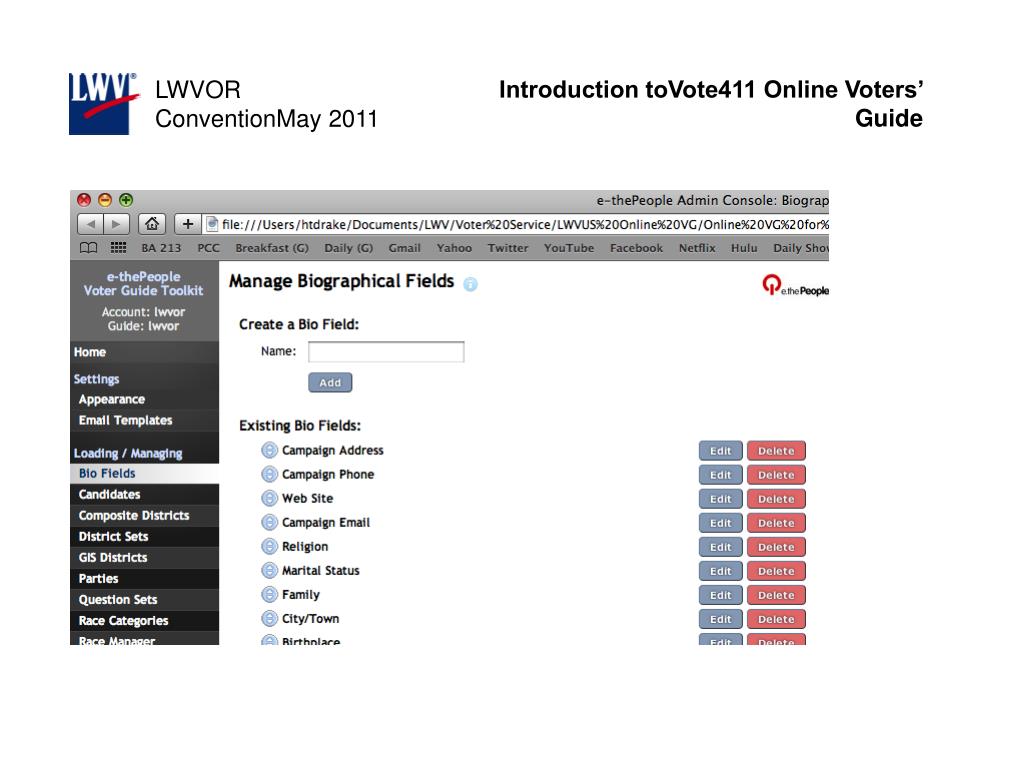The width and height of the screenshot is (1024, 768).
Task: Click the icon beside Campaign Phone
Action: (x=269, y=474)
